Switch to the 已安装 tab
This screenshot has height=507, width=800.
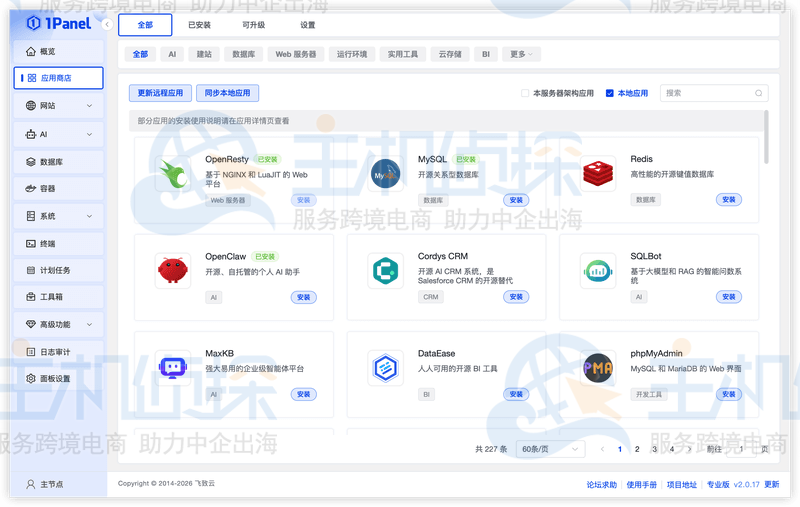coord(199,24)
